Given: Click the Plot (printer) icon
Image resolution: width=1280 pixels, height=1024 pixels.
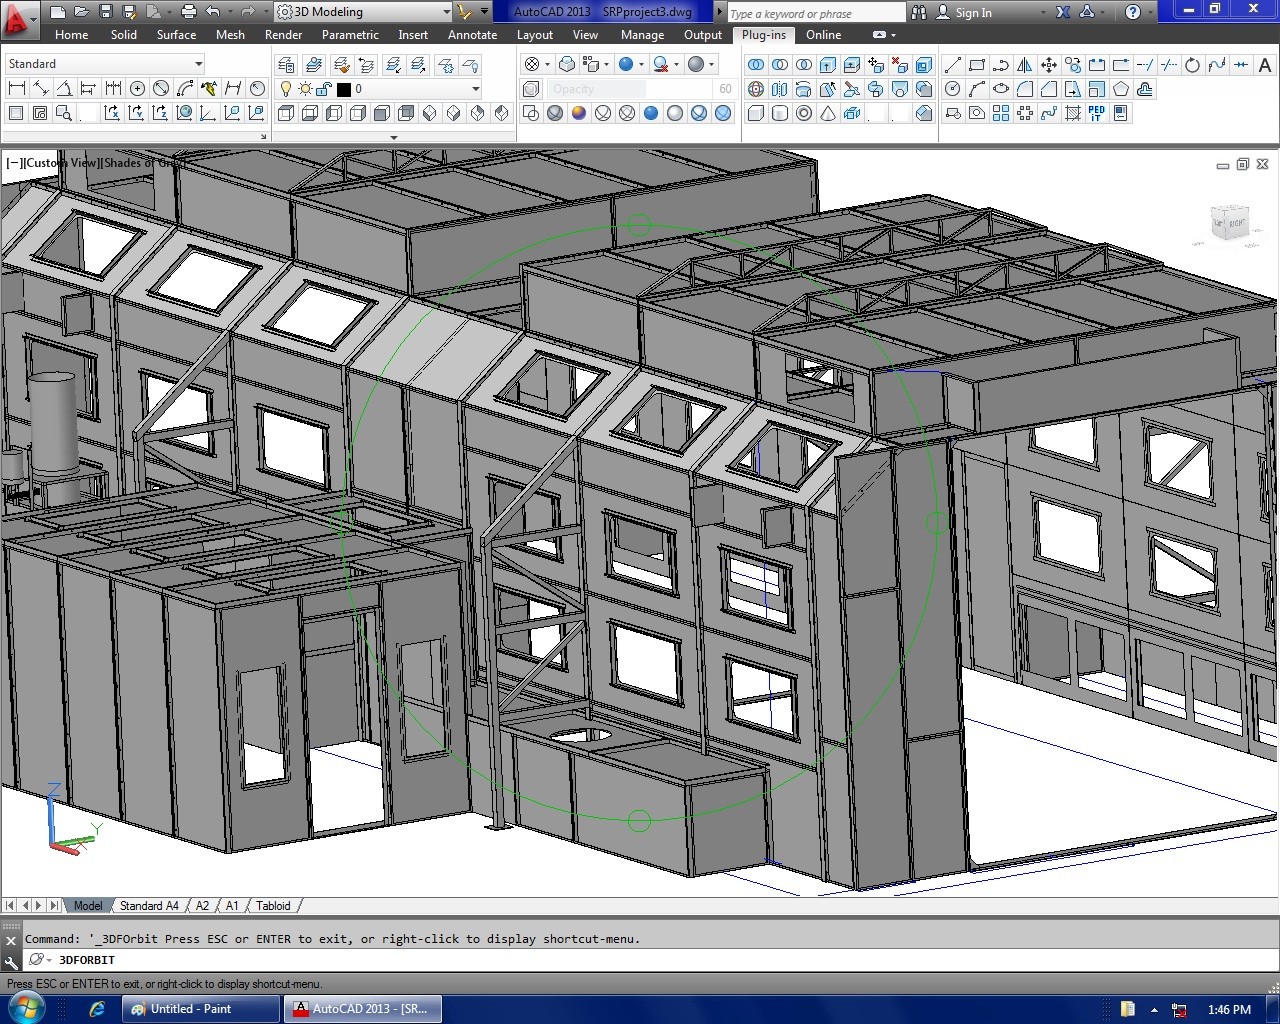Looking at the screenshot, I should 189,12.
